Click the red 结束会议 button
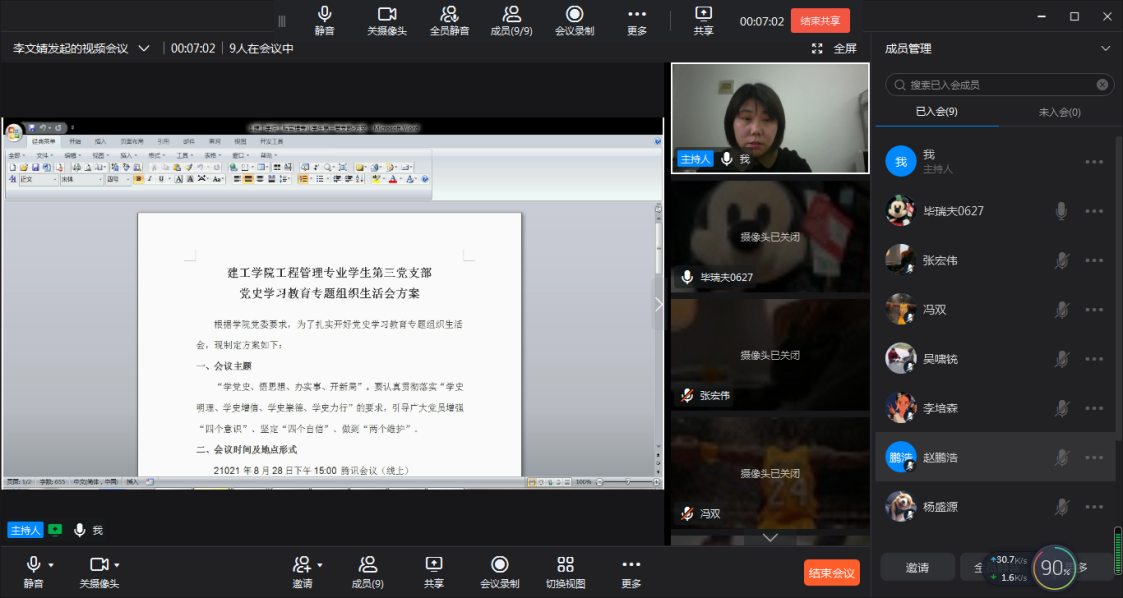1123x598 pixels. click(x=831, y=573)
